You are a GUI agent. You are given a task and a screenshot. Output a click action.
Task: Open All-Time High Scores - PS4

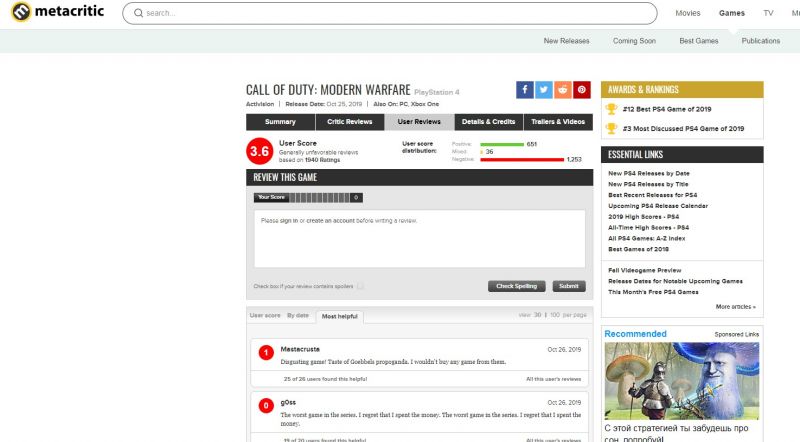point(648,228)
